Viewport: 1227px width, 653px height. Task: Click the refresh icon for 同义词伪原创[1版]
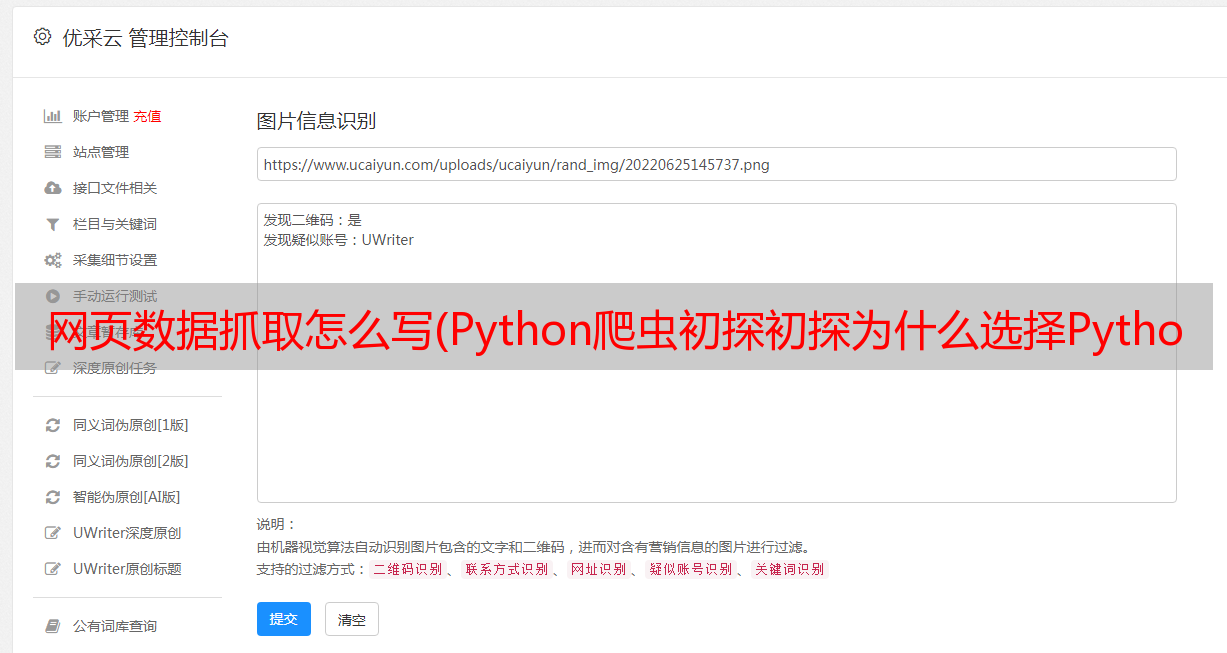pyautogui.click(x=53, y=425)
